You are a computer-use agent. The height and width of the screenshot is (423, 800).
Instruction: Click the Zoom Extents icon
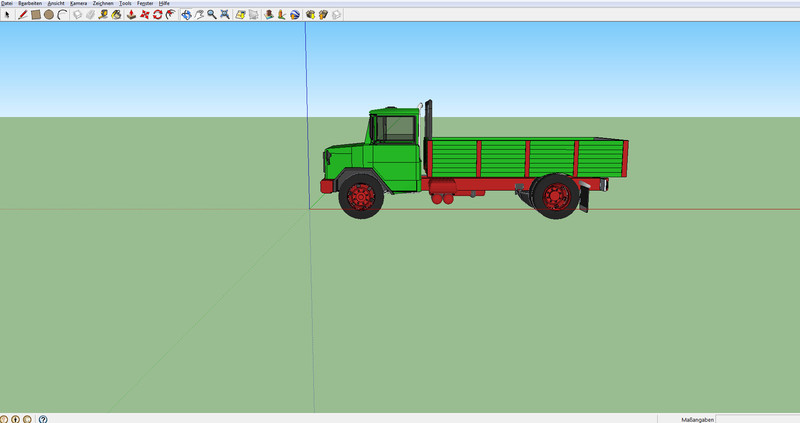tap(224, 15)
